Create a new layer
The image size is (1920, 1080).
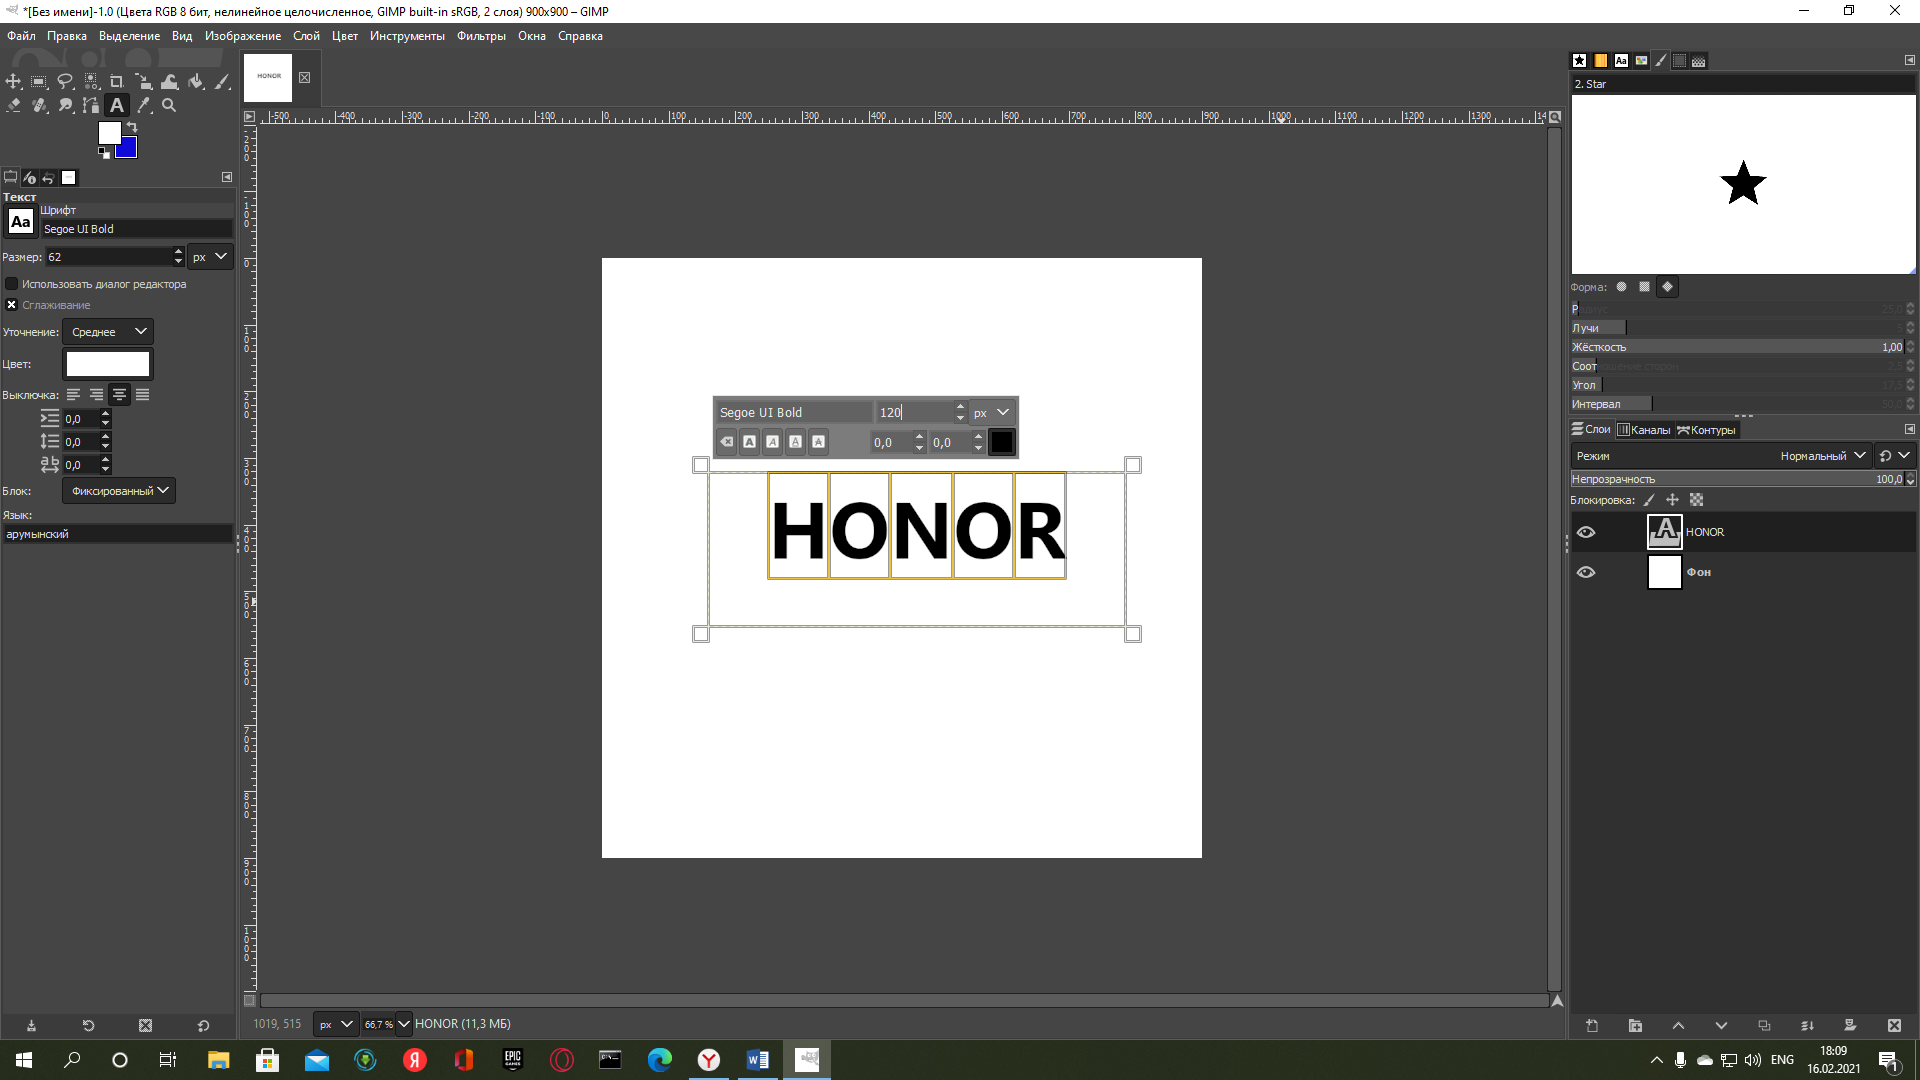[x=1592, y=1025]
